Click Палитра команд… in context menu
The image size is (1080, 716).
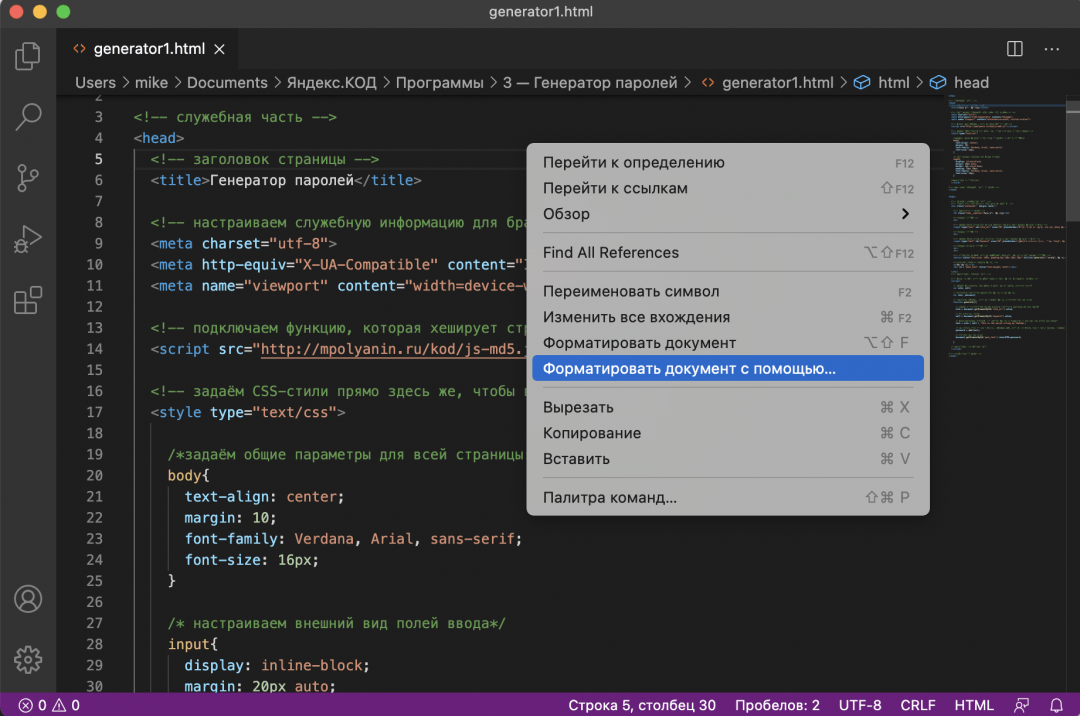click(x=609, y=497)
